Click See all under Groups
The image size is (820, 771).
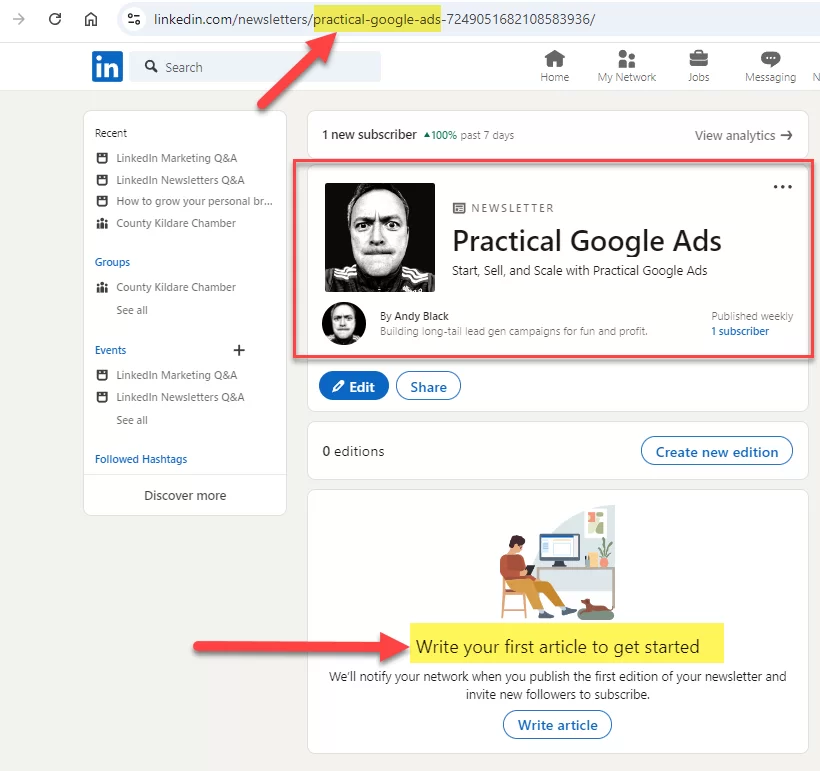[x=132, y=310]
